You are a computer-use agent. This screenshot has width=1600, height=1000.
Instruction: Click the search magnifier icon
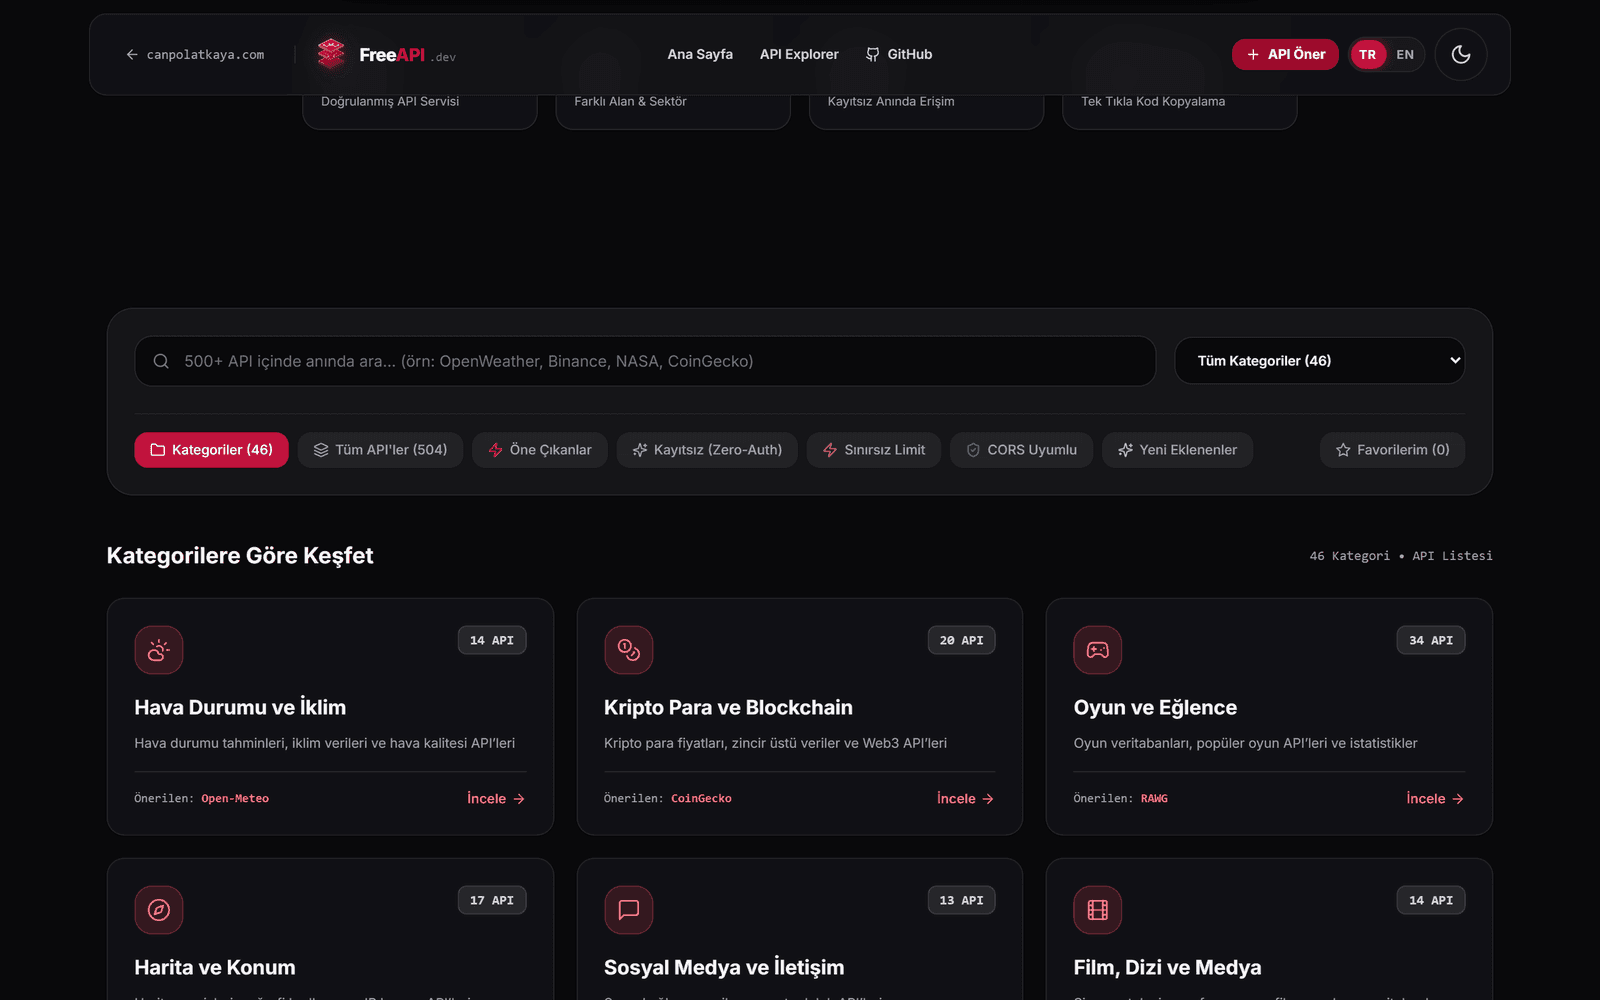[x=161, y=361]
